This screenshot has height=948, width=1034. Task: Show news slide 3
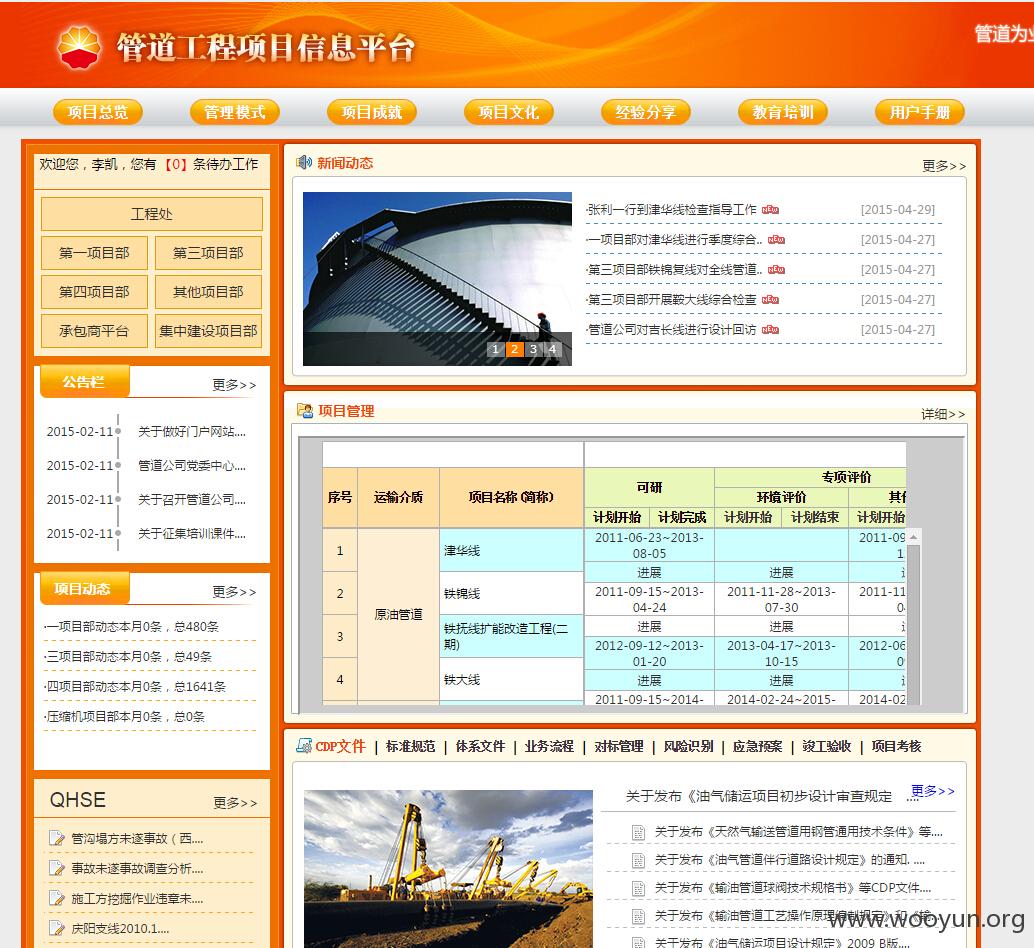(x=533, y=349)
